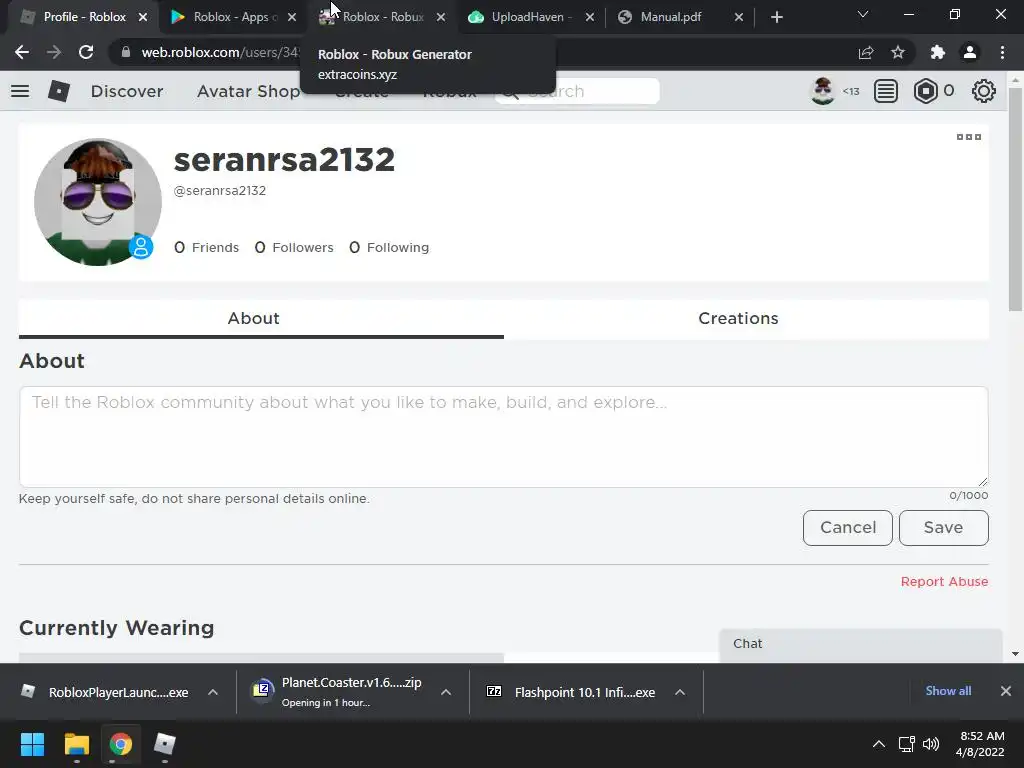Open the Chrome extensions puzzle icon
This screenshot has width=1024, height=768.
click(x=938, y=52)
